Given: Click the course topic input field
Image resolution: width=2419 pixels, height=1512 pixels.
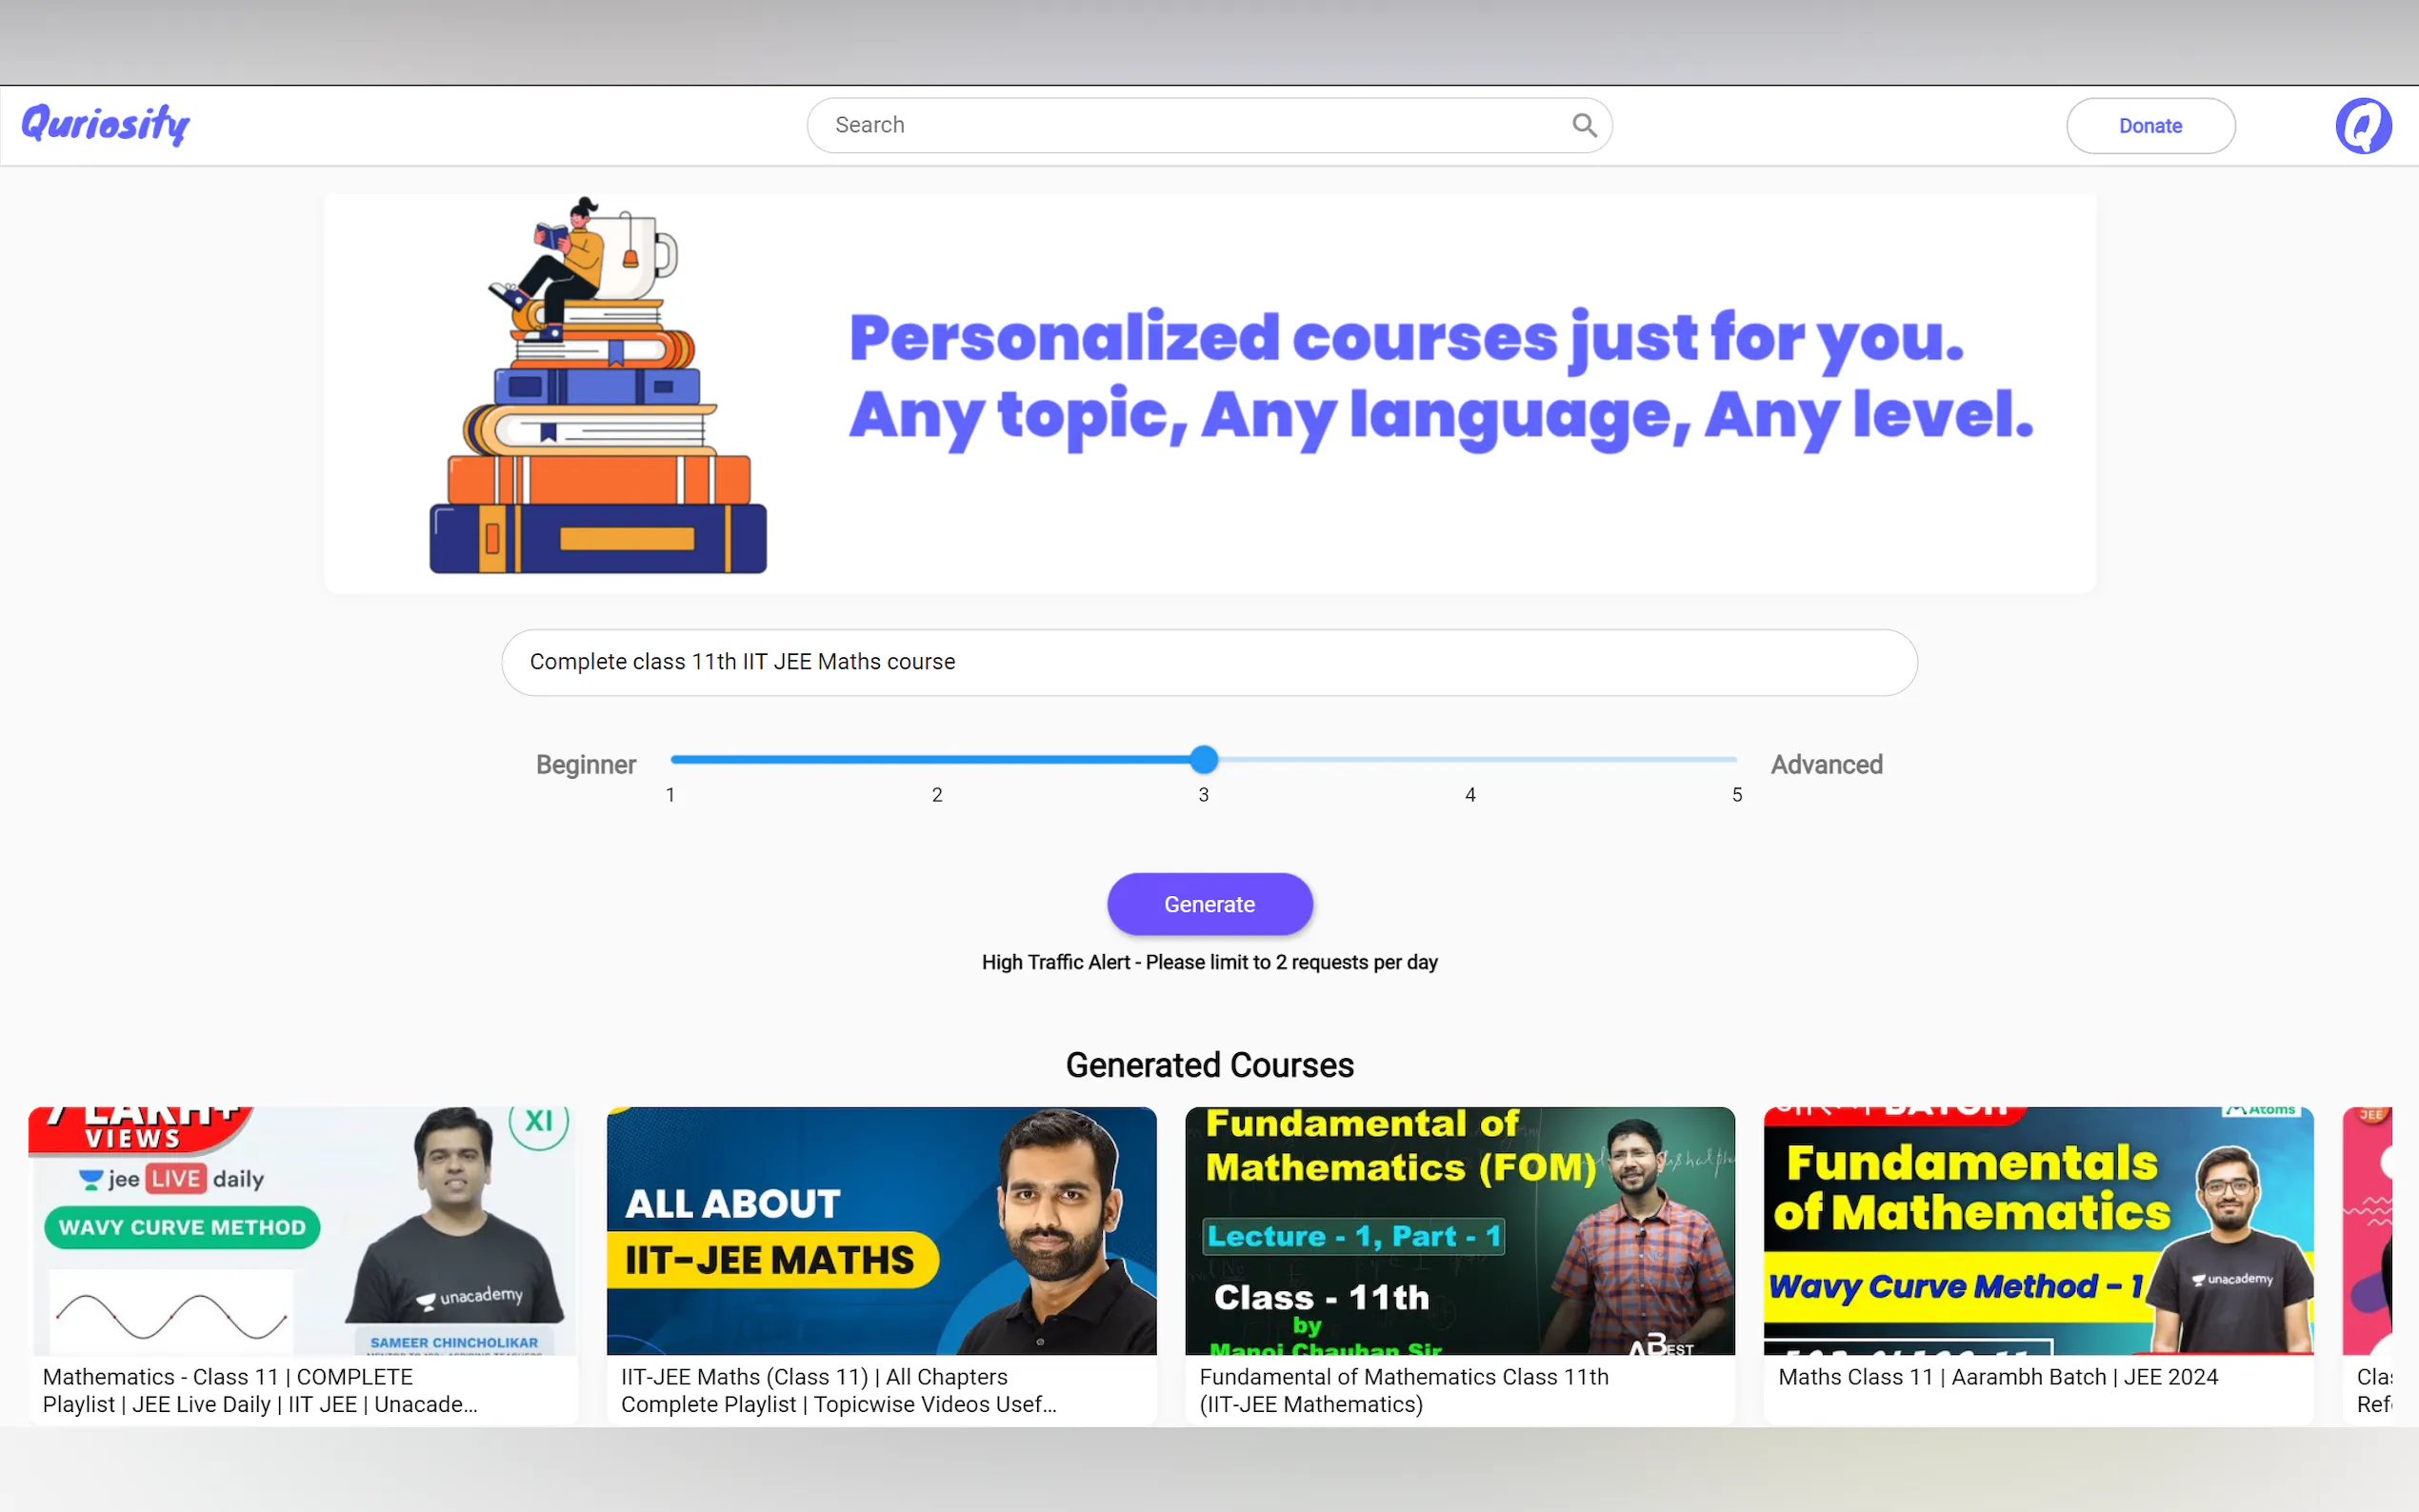Looking at the screenshot, I should pyautogui.click(x=1209, y=662).
